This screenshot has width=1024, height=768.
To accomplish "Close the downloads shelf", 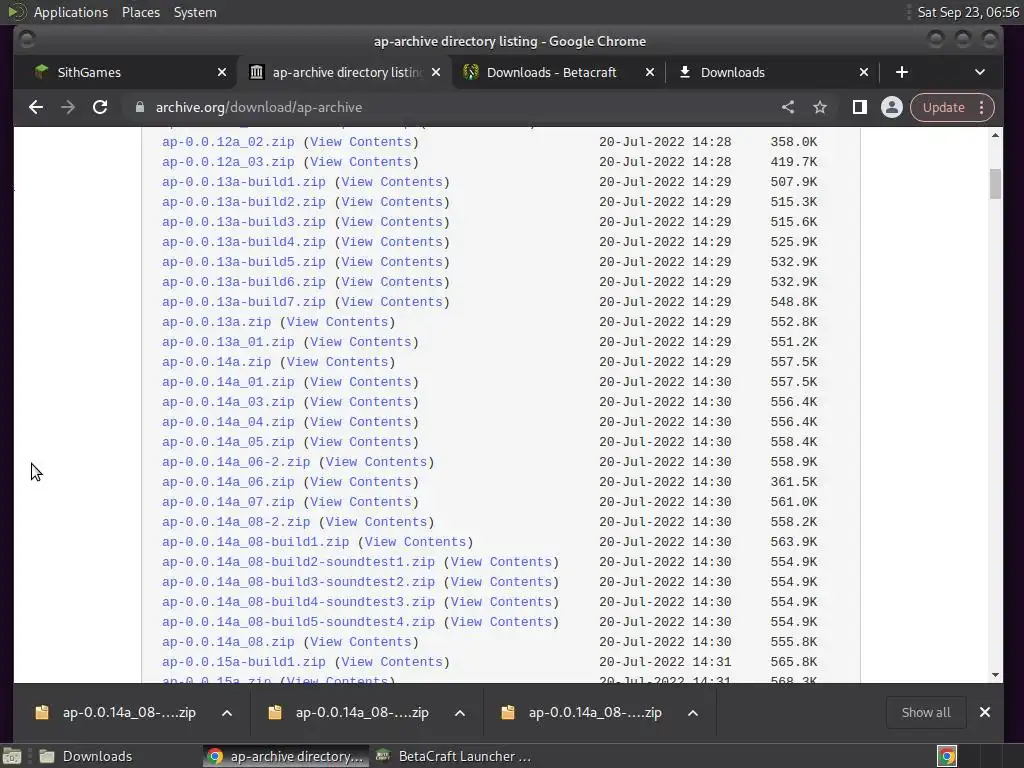I will (985, 712).
